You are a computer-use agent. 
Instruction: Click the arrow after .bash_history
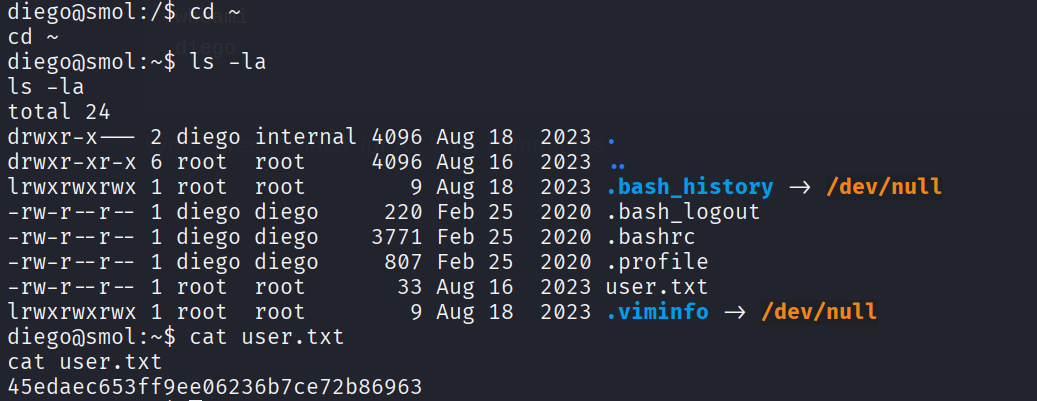tap(800, 187)
